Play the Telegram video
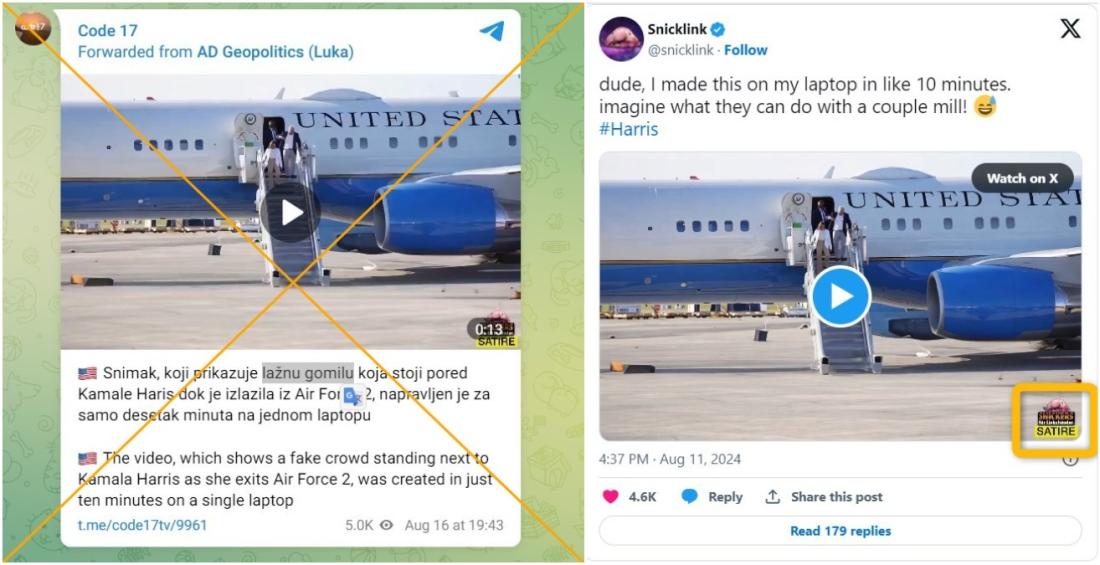 coord(290,213)
